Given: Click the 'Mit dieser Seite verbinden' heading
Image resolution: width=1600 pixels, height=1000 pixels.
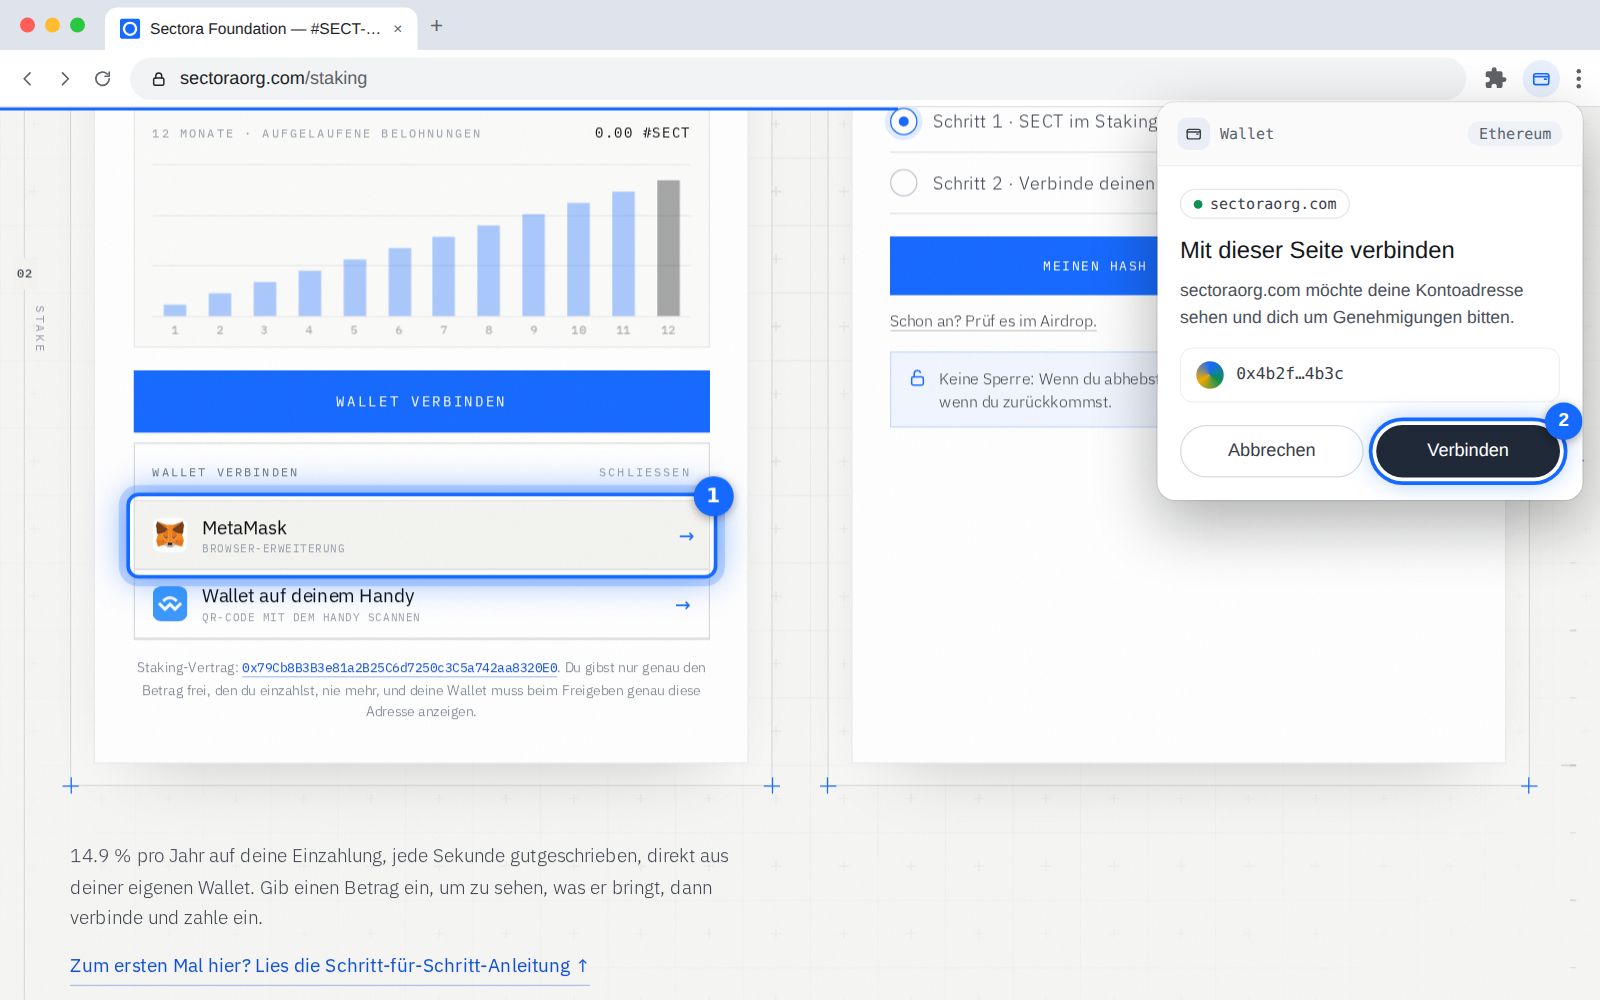Looking at the screenshot, I should [x=1317, y=250].
